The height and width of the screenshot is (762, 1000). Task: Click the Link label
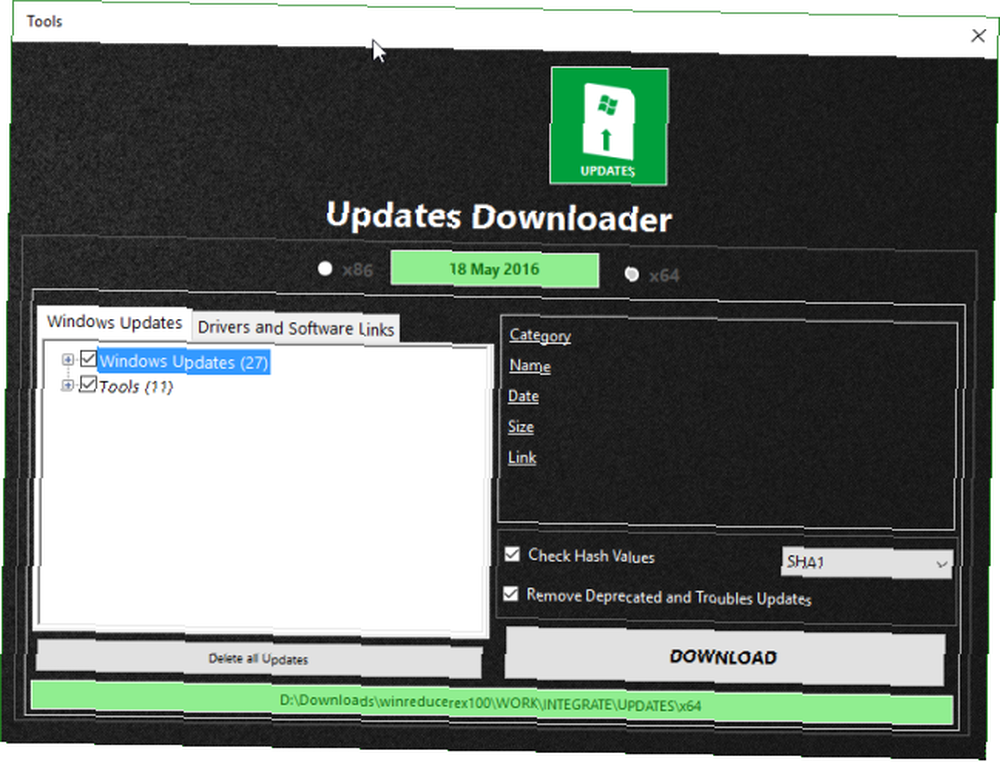pyautogui.click(x=522, y=457)
